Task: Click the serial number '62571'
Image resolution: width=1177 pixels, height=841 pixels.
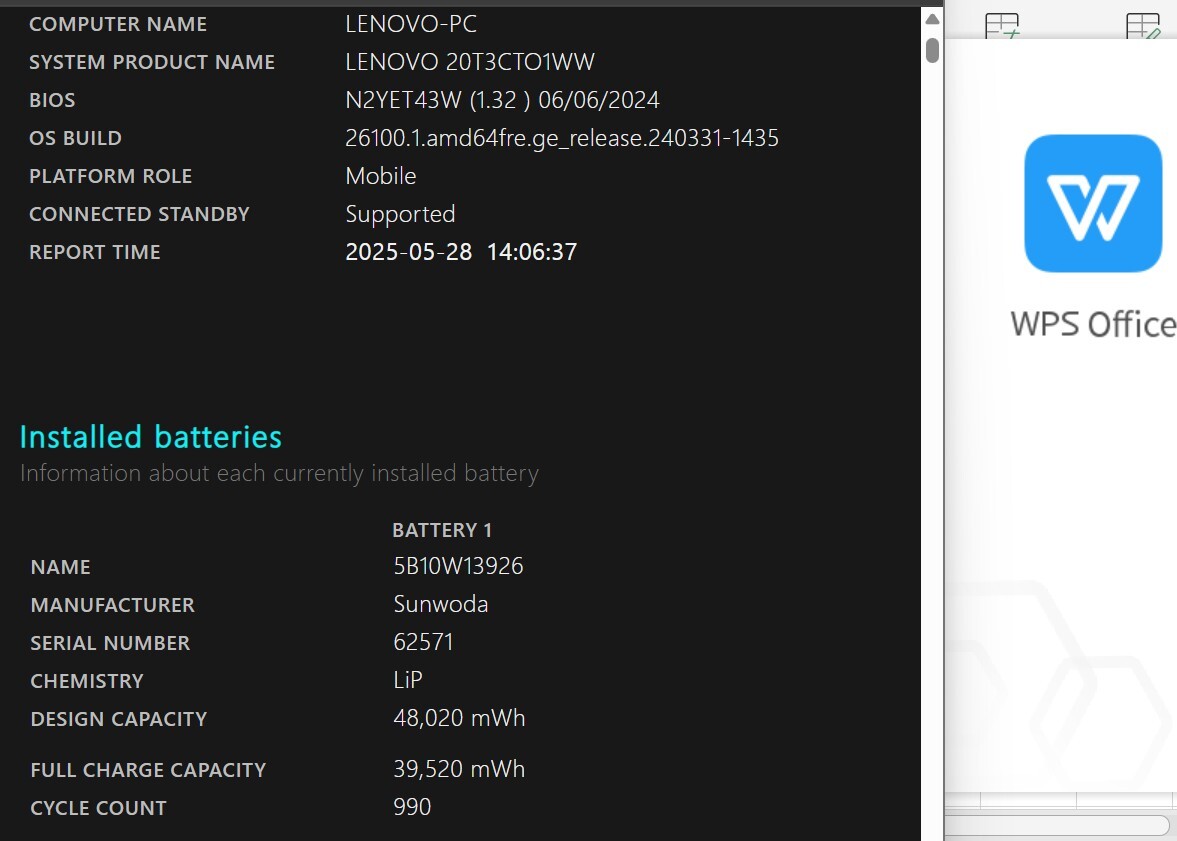Action: tap(423, 642)
